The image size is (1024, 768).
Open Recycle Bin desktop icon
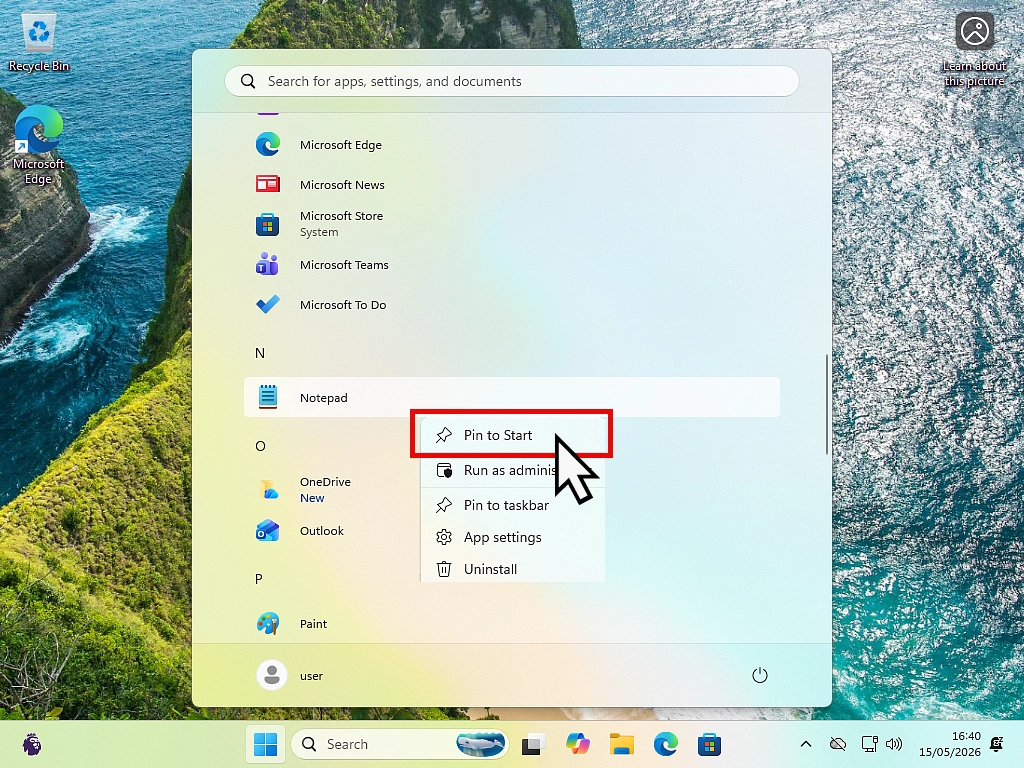(x=39, y=42)
